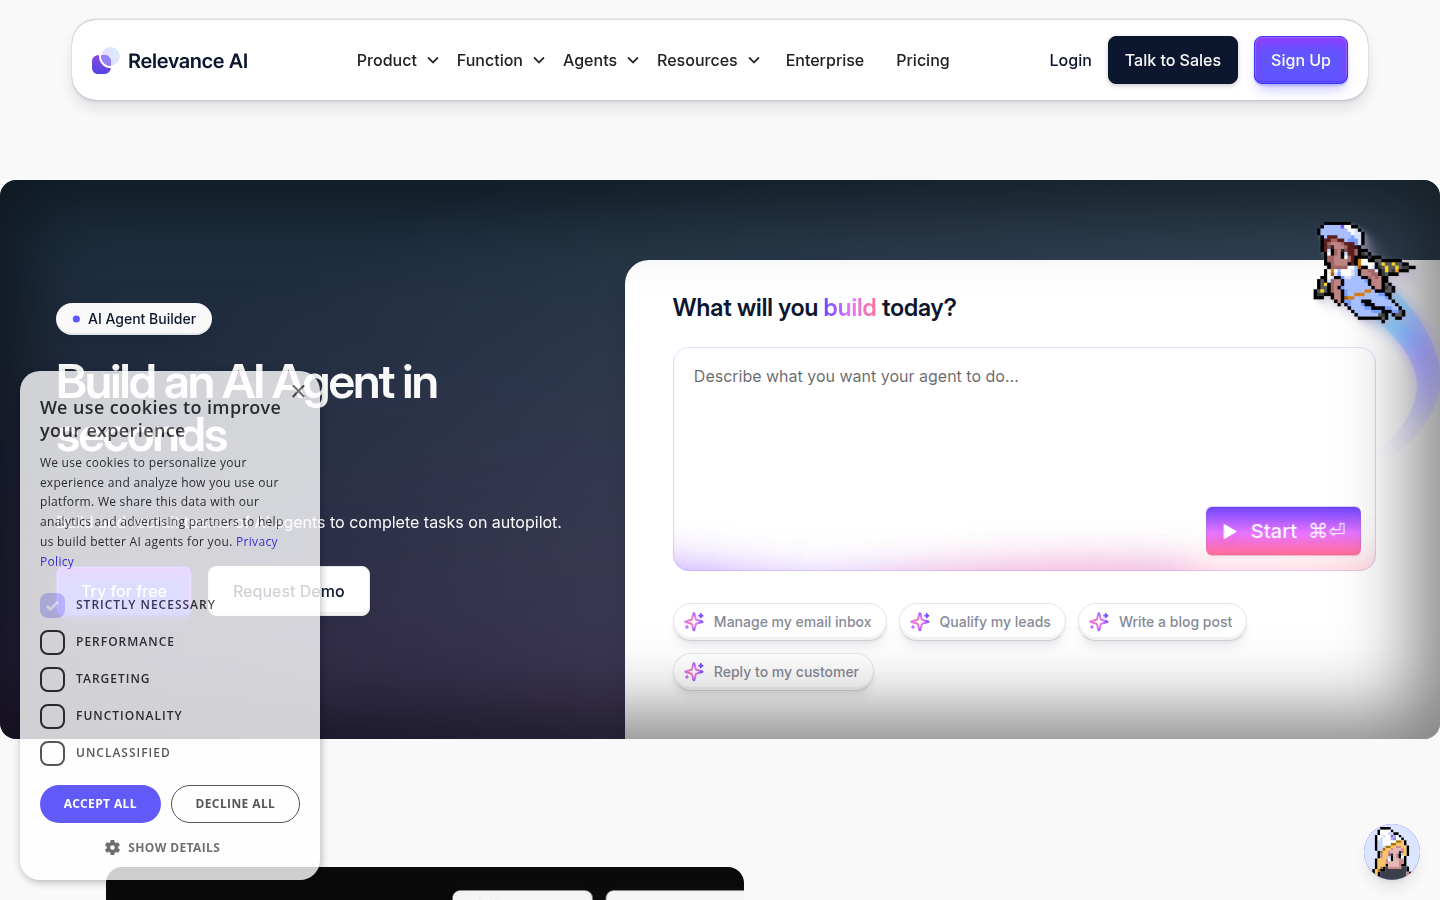This screenshot has height=900, width=1440.
Task: Click sparkle icon on Reply to my customer
Action: pyautogui.click(x=694, y=672)
